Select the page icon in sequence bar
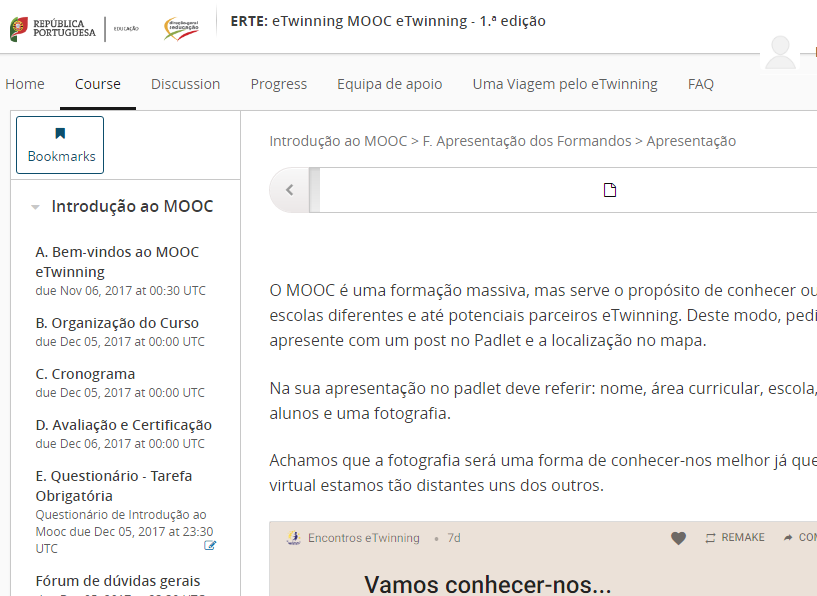The height and width of the screenshot is (596, 817). (x=610, y=190)
